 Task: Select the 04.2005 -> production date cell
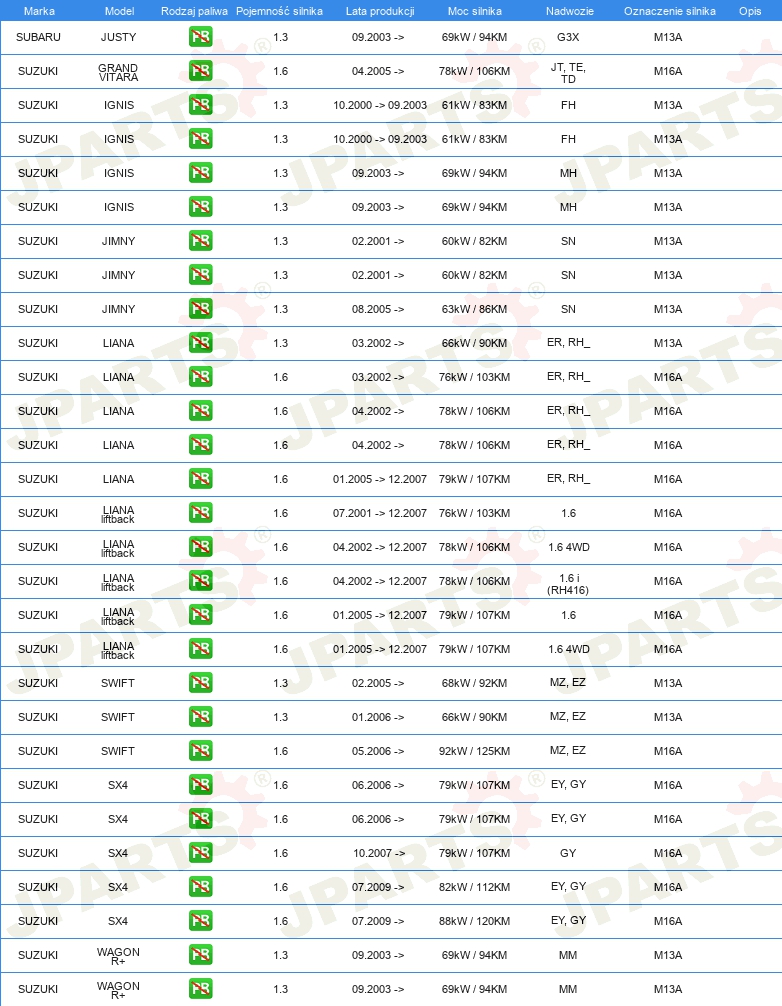point(378,71)
